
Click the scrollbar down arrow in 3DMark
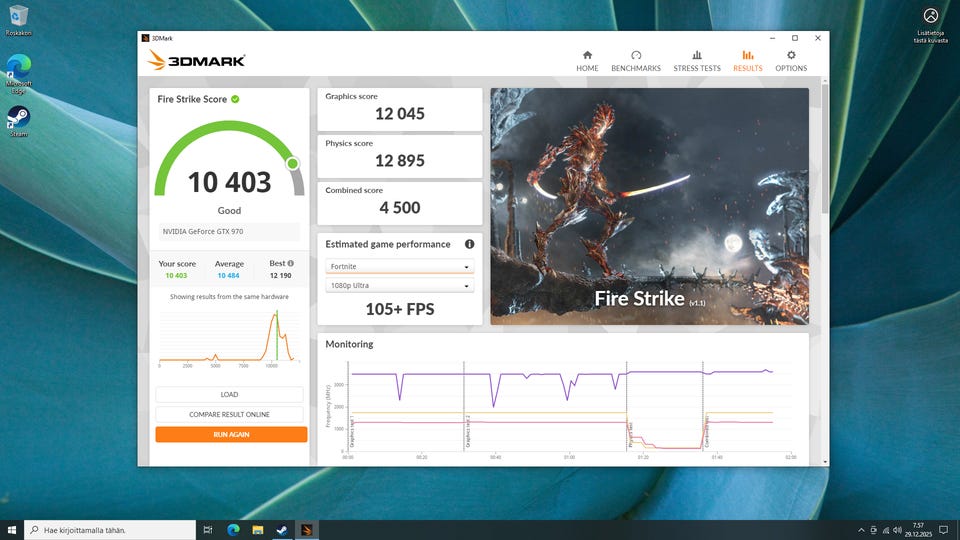[825, 462]
